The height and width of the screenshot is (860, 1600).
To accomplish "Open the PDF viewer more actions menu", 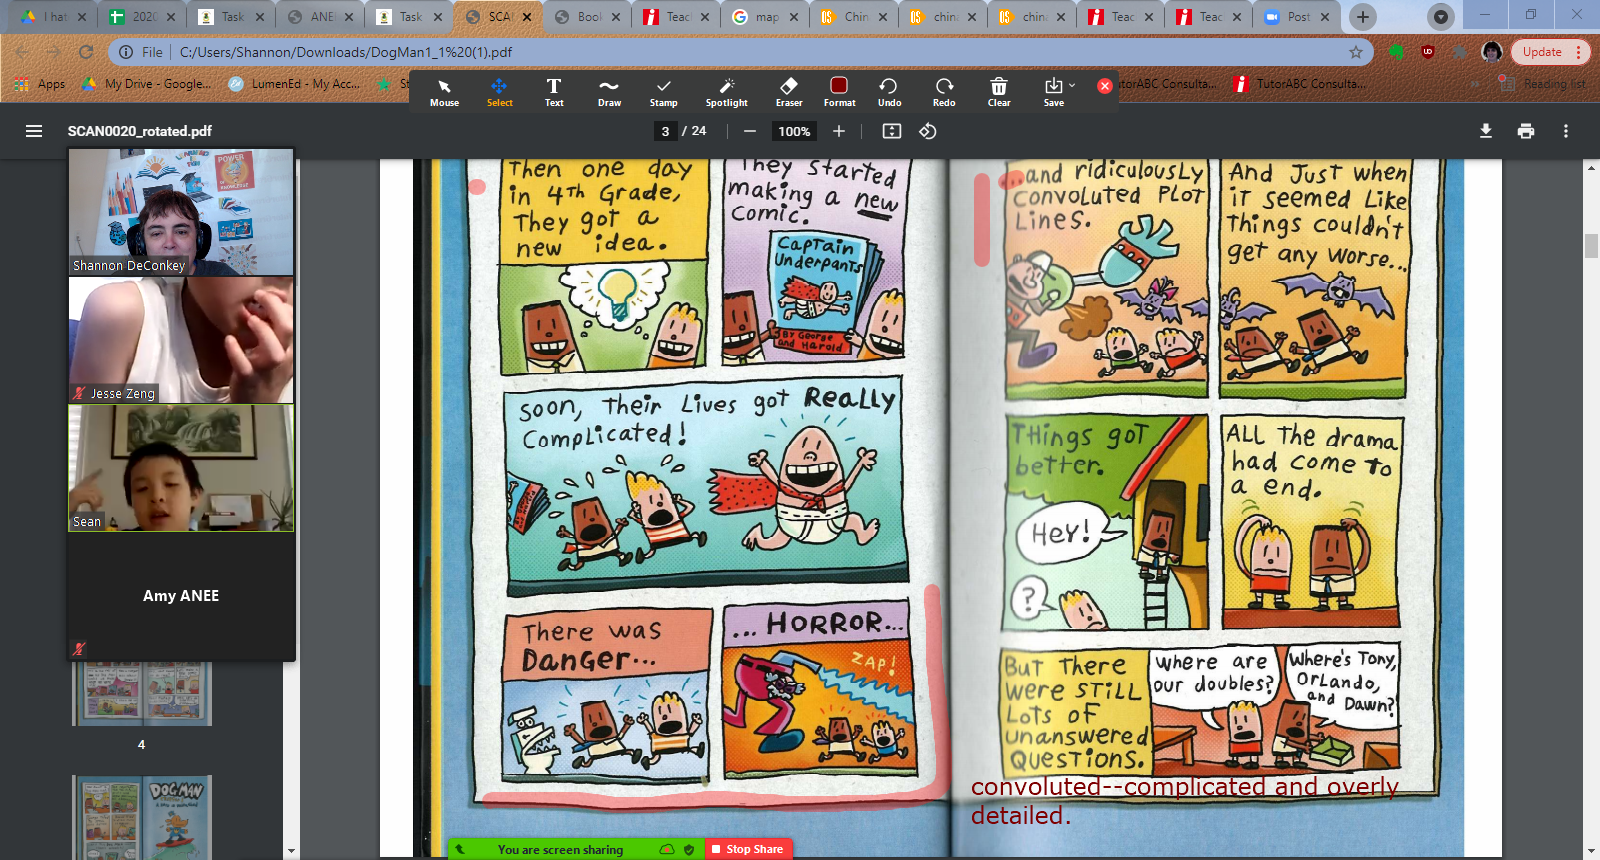I will click(x=1566, y=131).
